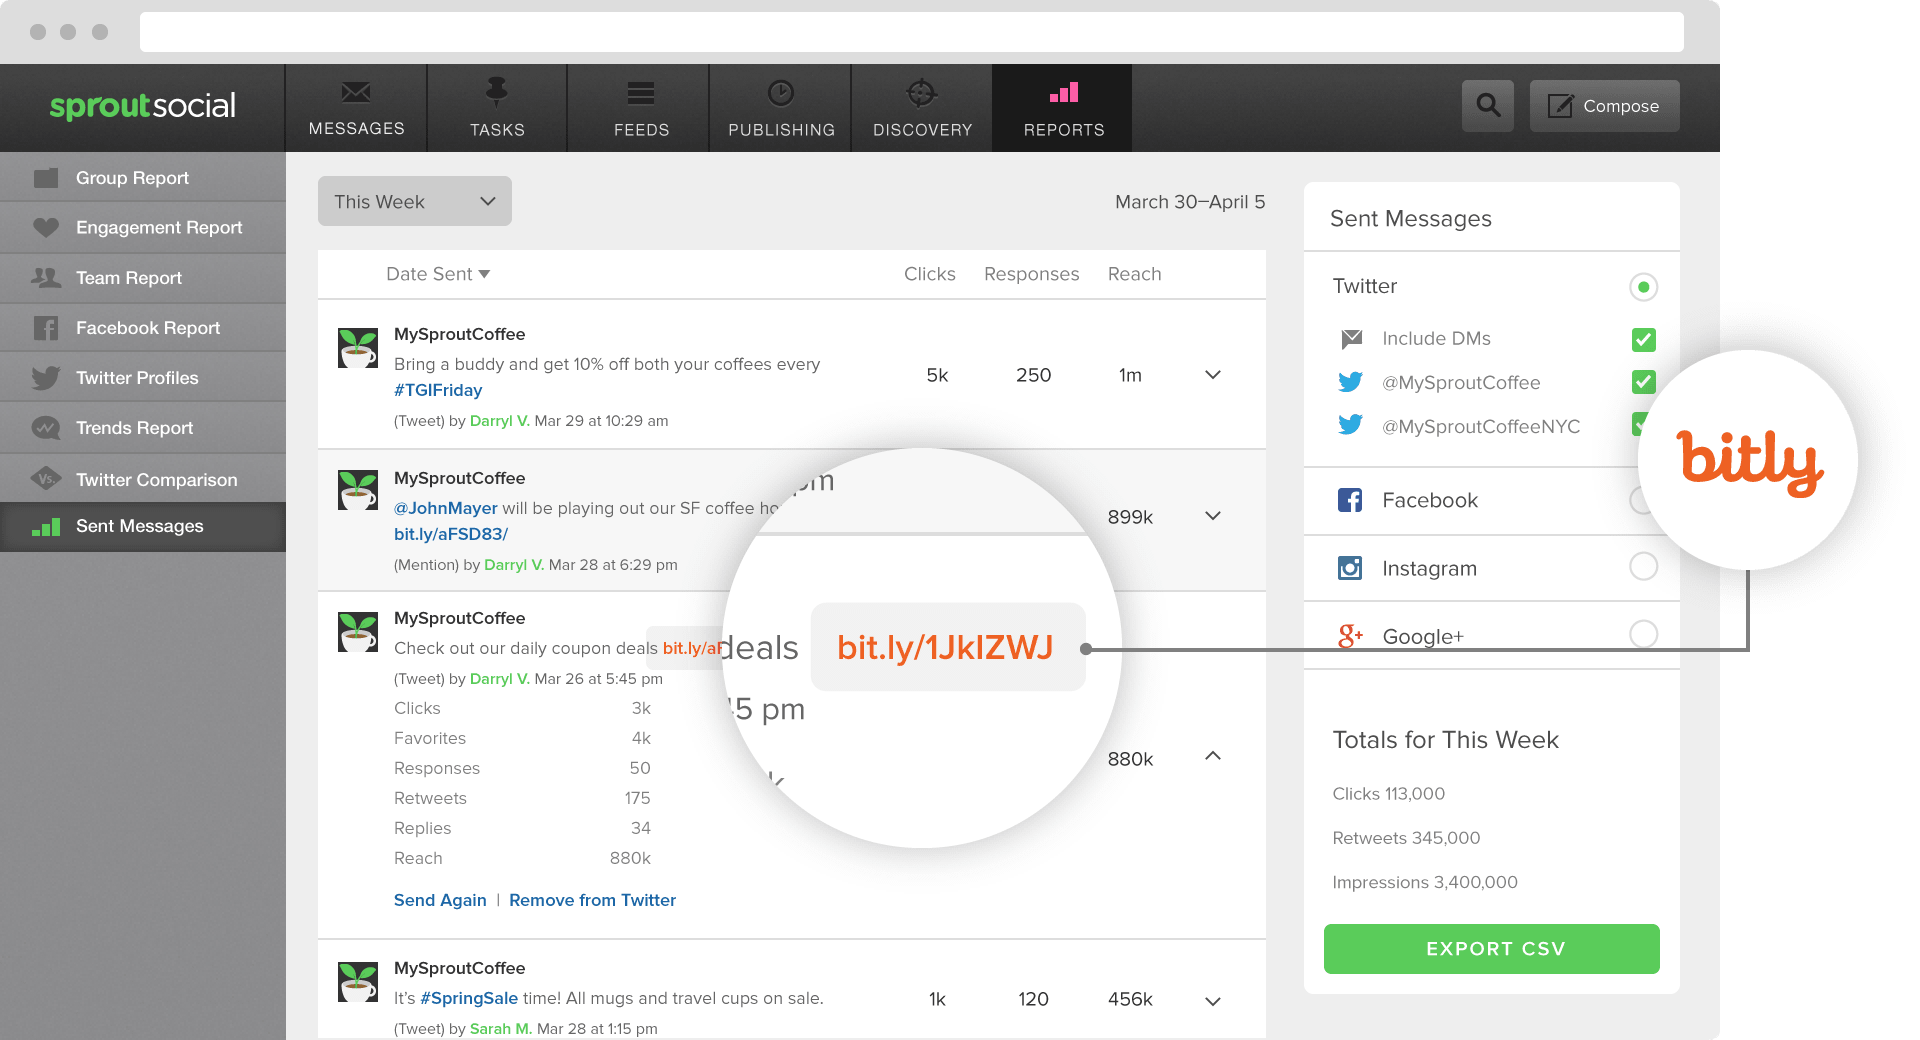Click Twitter bird icon beside @MySproutCoffeeNYC
Viewport: 1920px width, 1040px height.
pos(1350,425)
